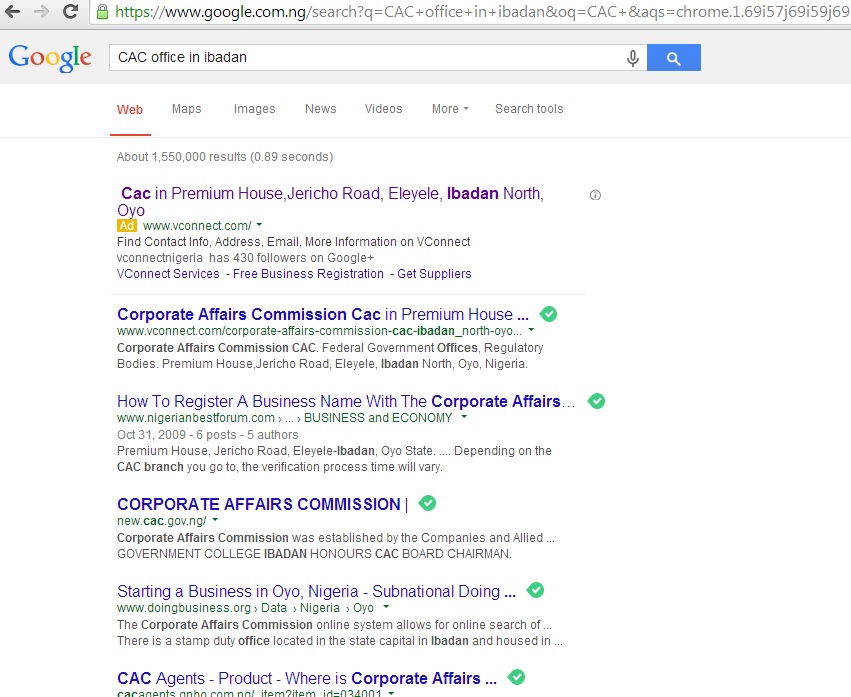The width and height of the screenshot is (851, 697).
Task: Click the new.cac.gov.ng/ URL text
Action: pos(162,521)
